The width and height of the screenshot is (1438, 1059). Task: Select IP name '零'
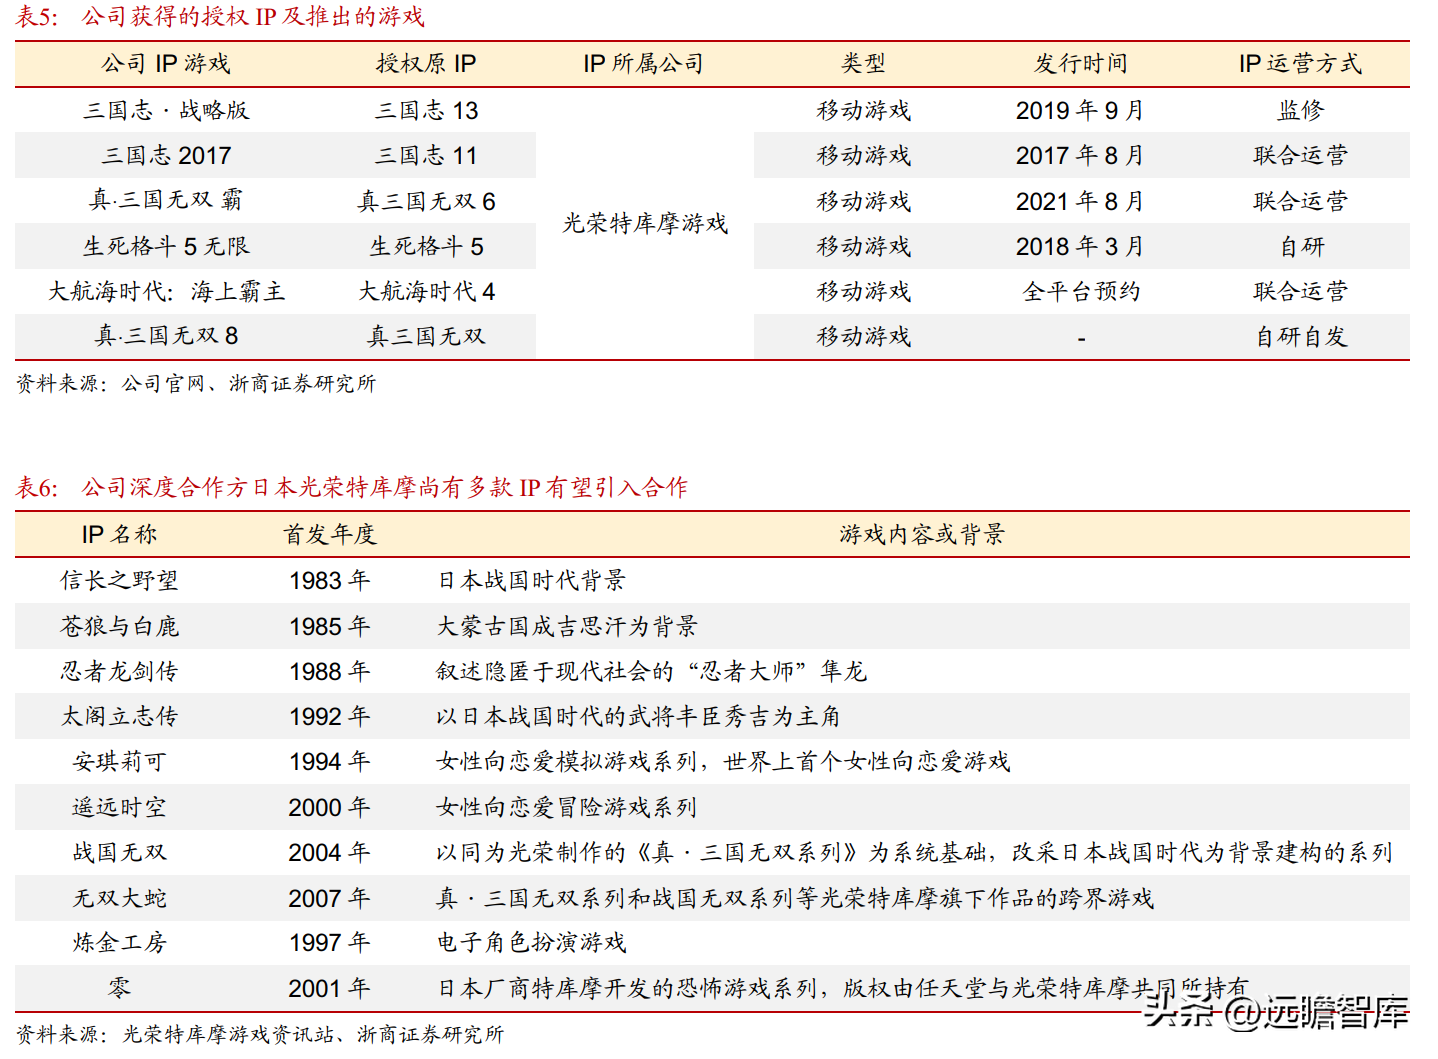pos(119,988)
